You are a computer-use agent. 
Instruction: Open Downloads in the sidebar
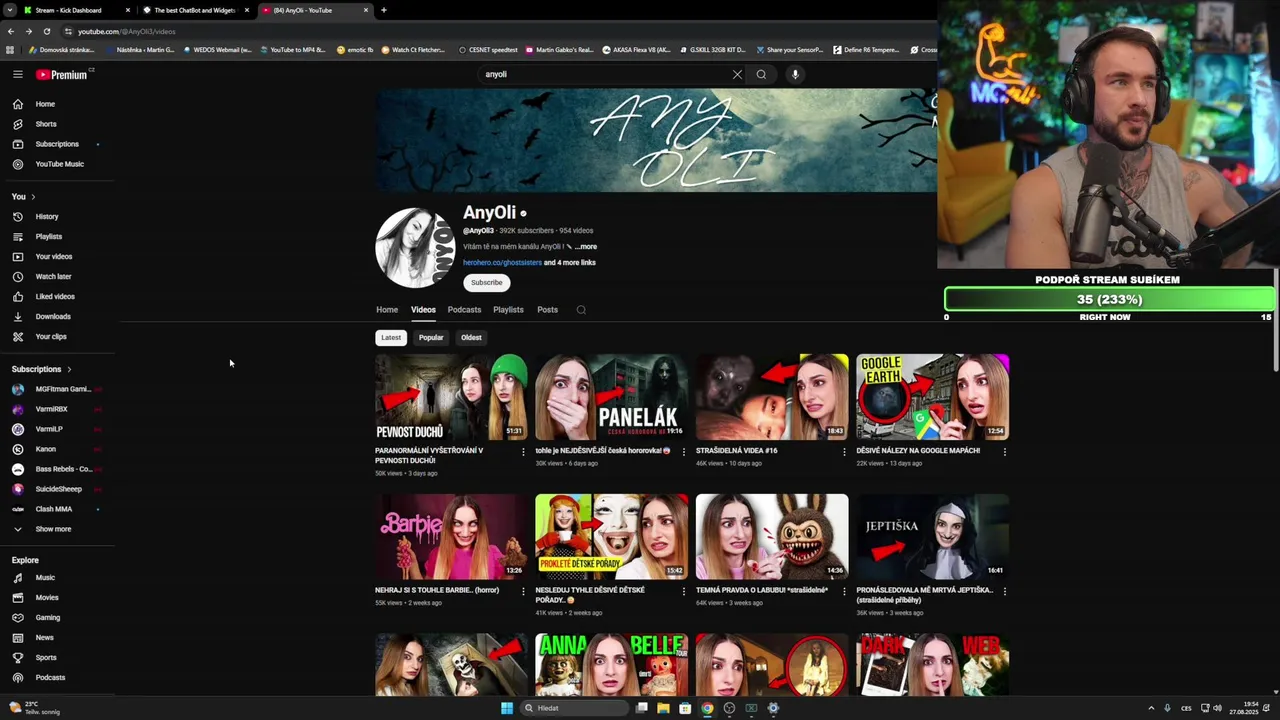(x=53, y=317)
